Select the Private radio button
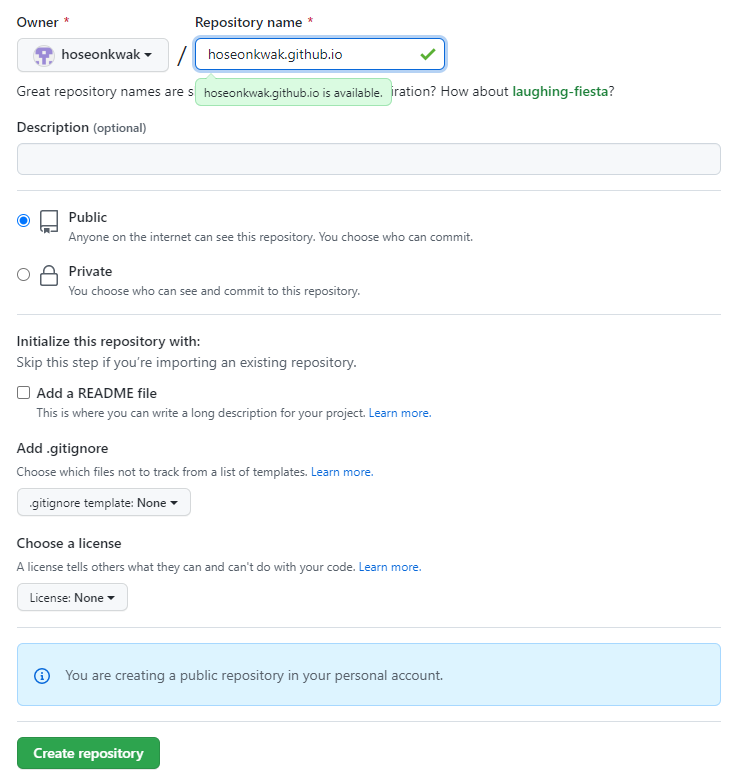This screenshot has width=741, height=771. click(x=24, y=275)
